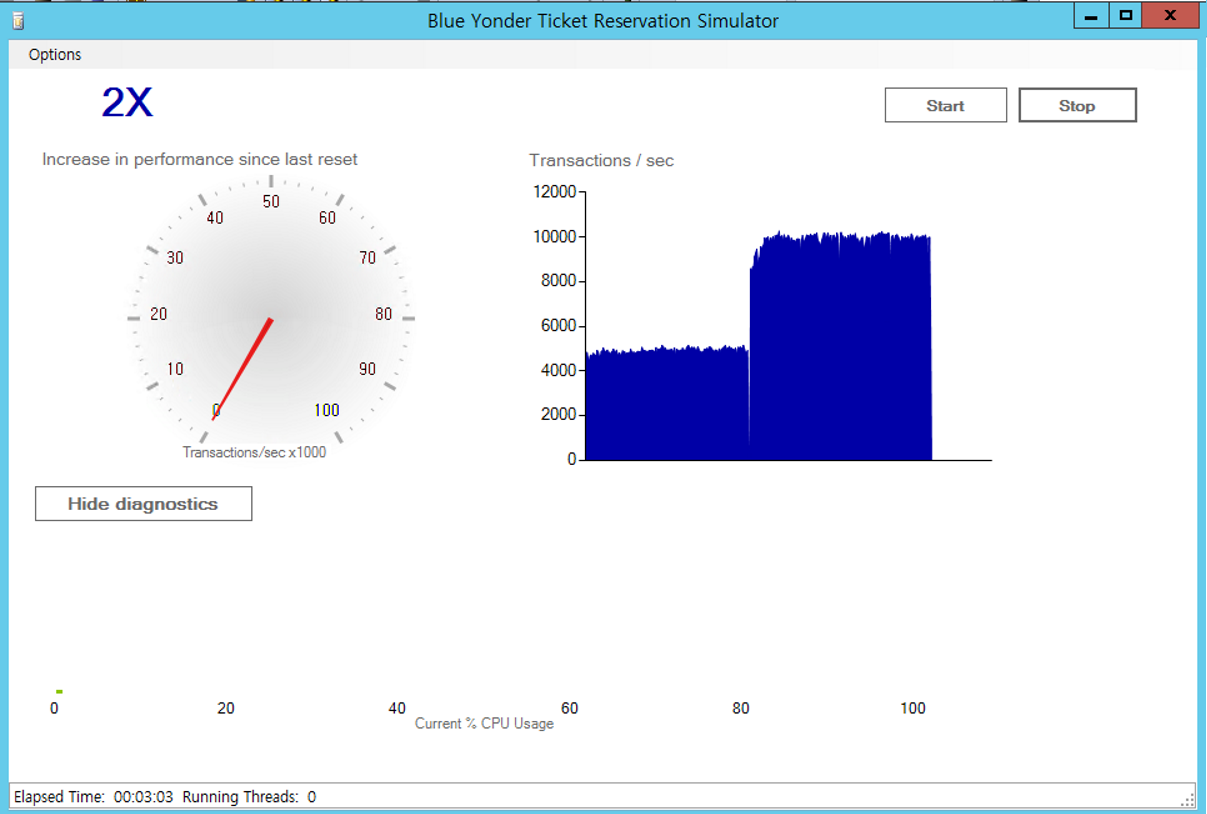This screenshot has width=1207, height=814.
Task: Maximize the simulator window
Action: [x=1126, y=16]
